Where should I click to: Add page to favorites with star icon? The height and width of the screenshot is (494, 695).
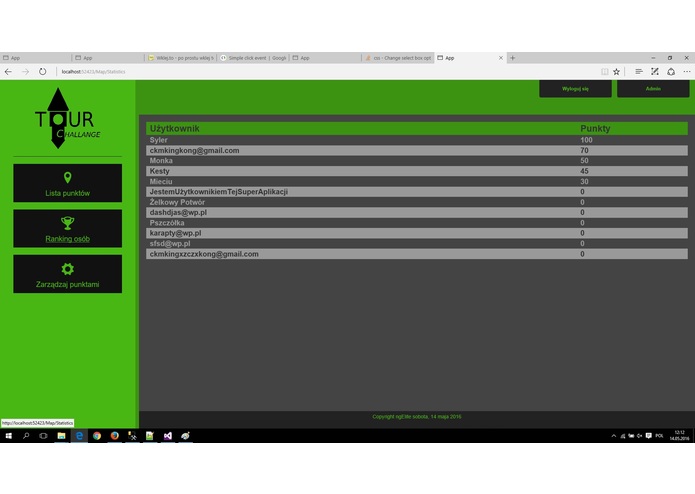617,72
